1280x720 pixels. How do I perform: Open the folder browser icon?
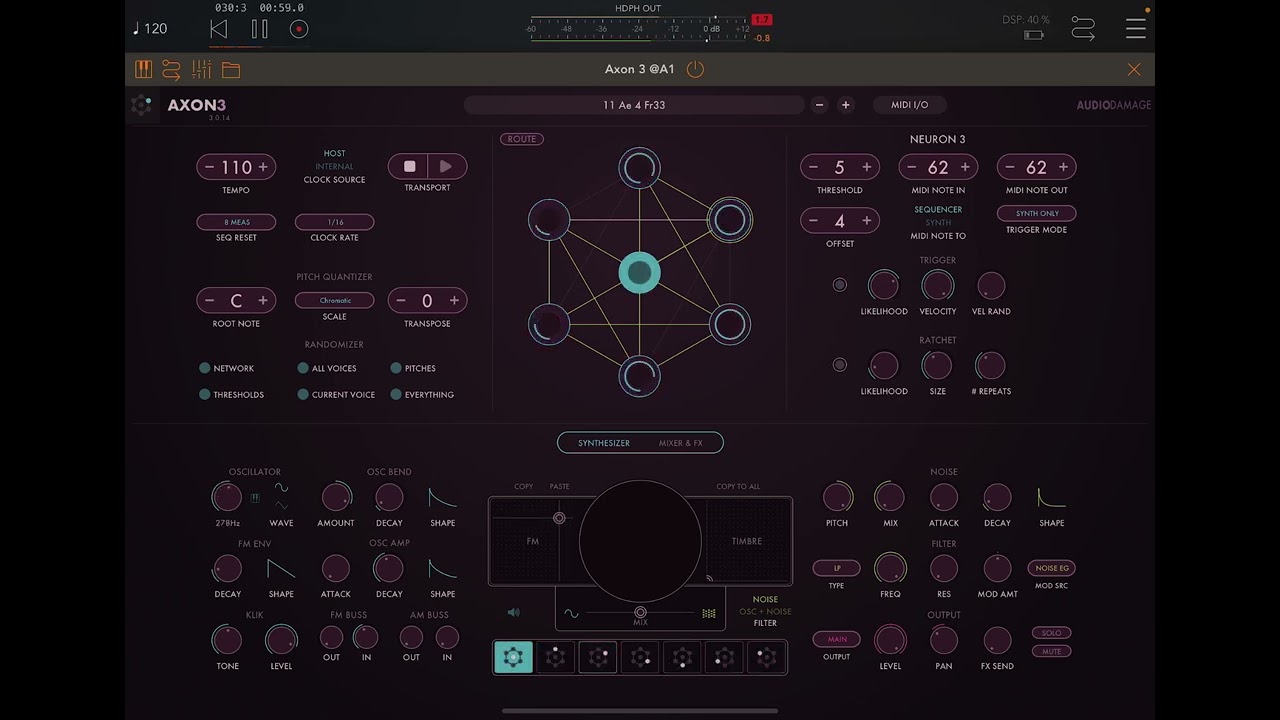231,70
